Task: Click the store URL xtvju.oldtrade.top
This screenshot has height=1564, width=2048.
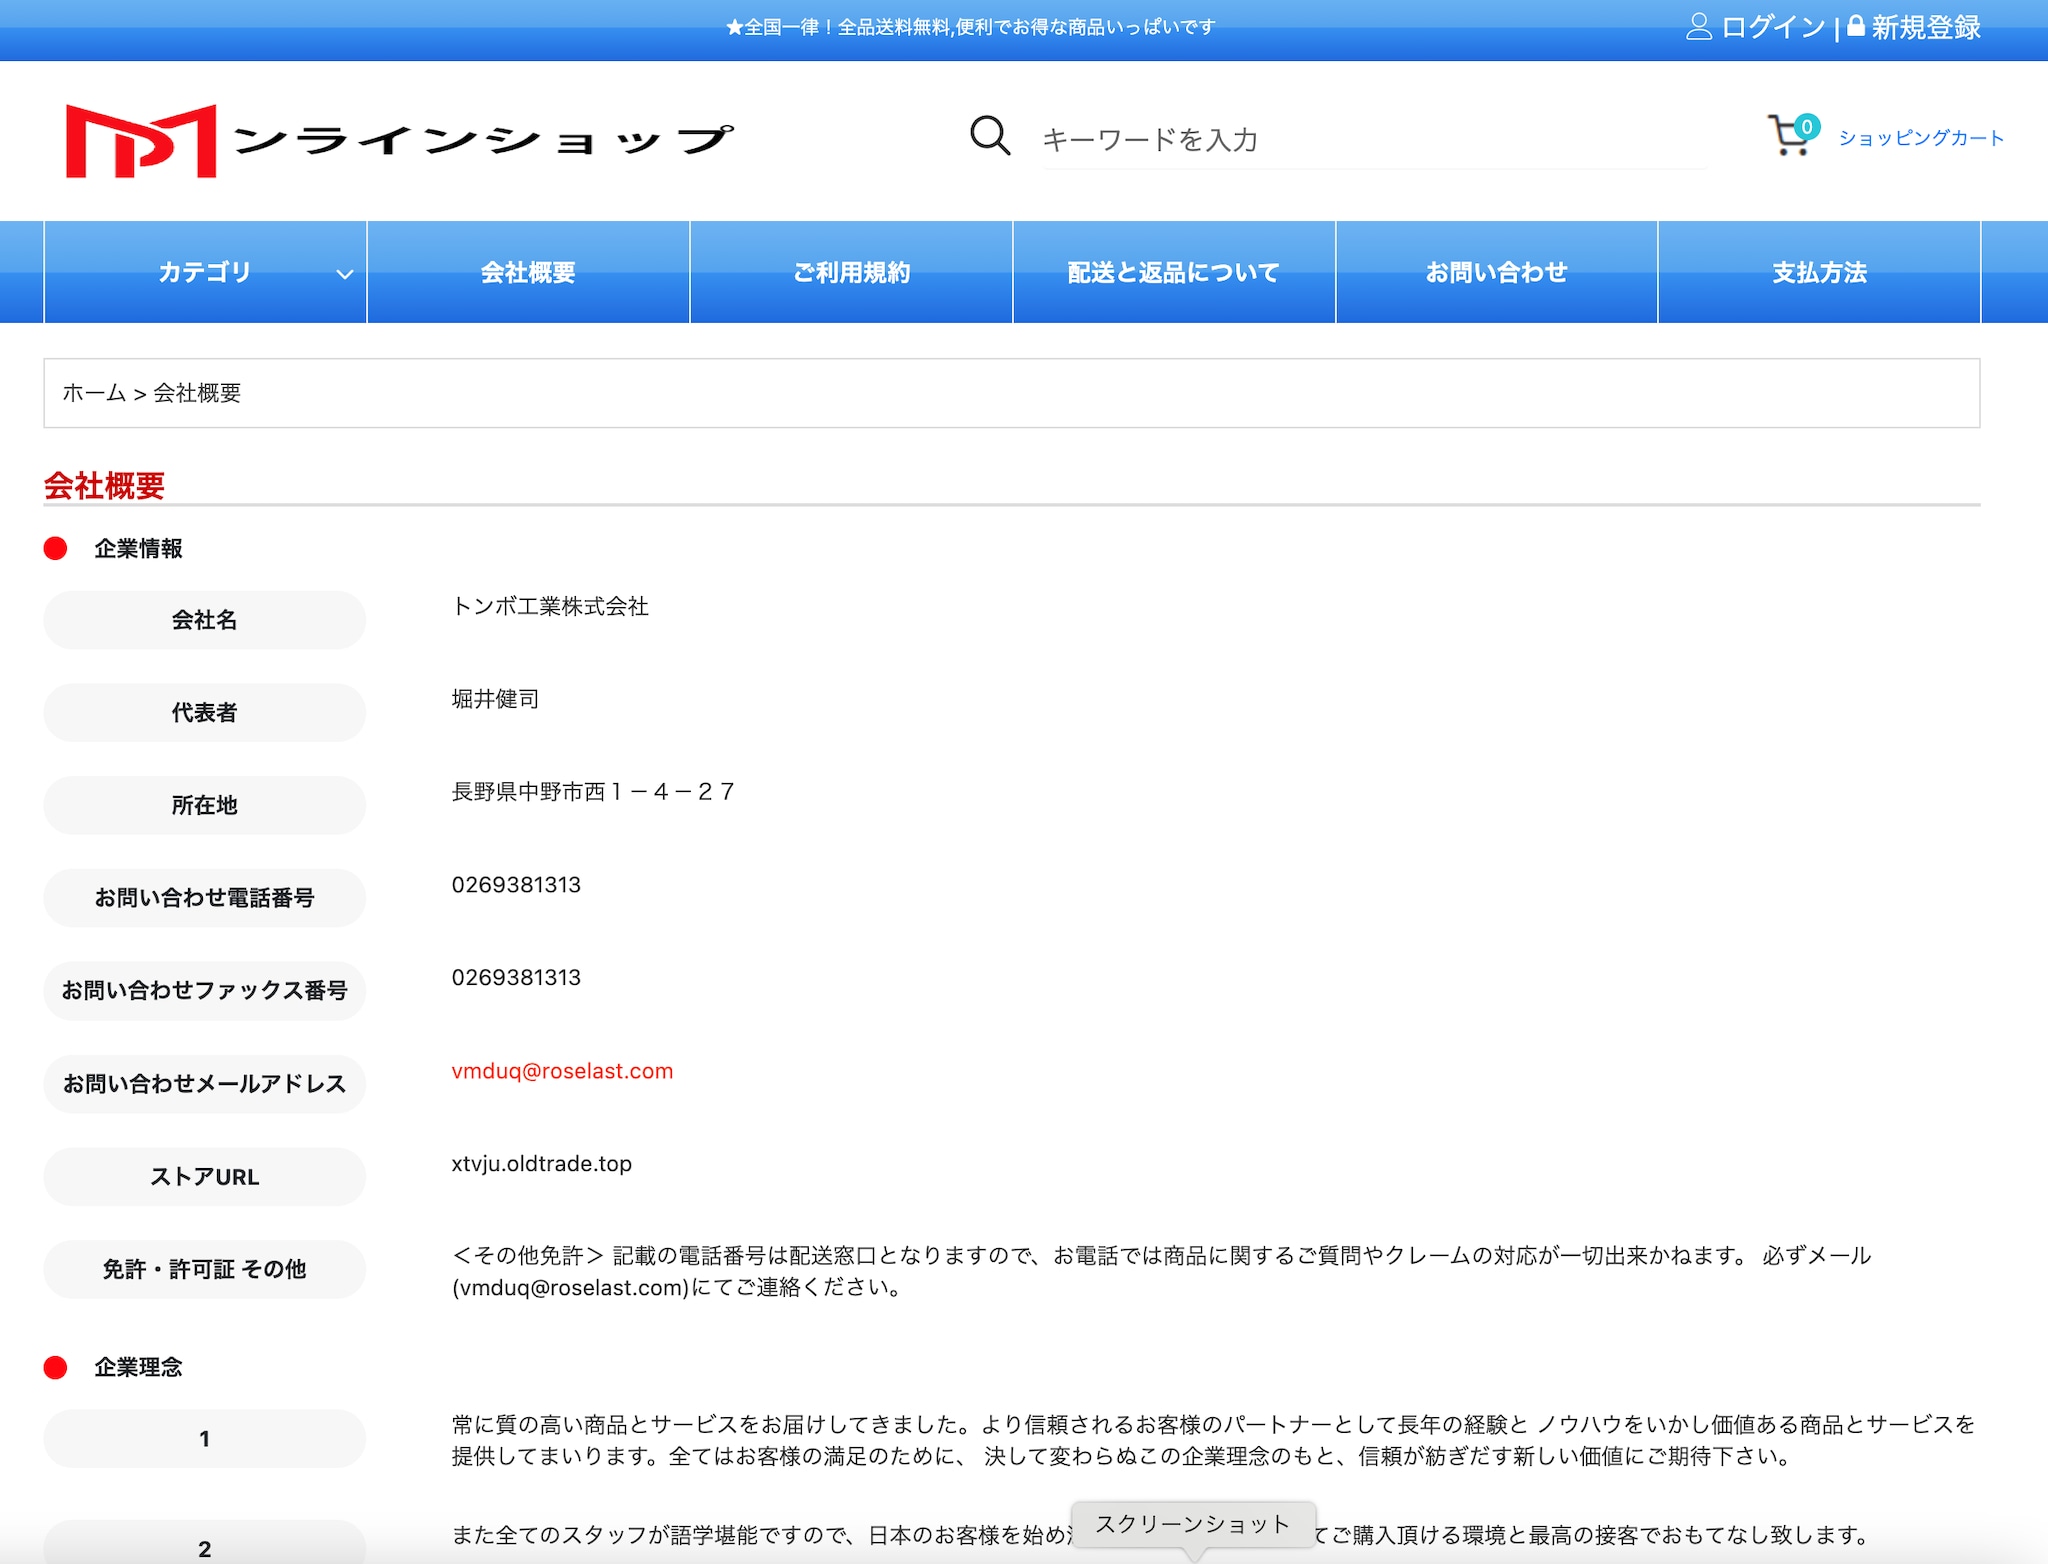Action: tap(541, 1164)
